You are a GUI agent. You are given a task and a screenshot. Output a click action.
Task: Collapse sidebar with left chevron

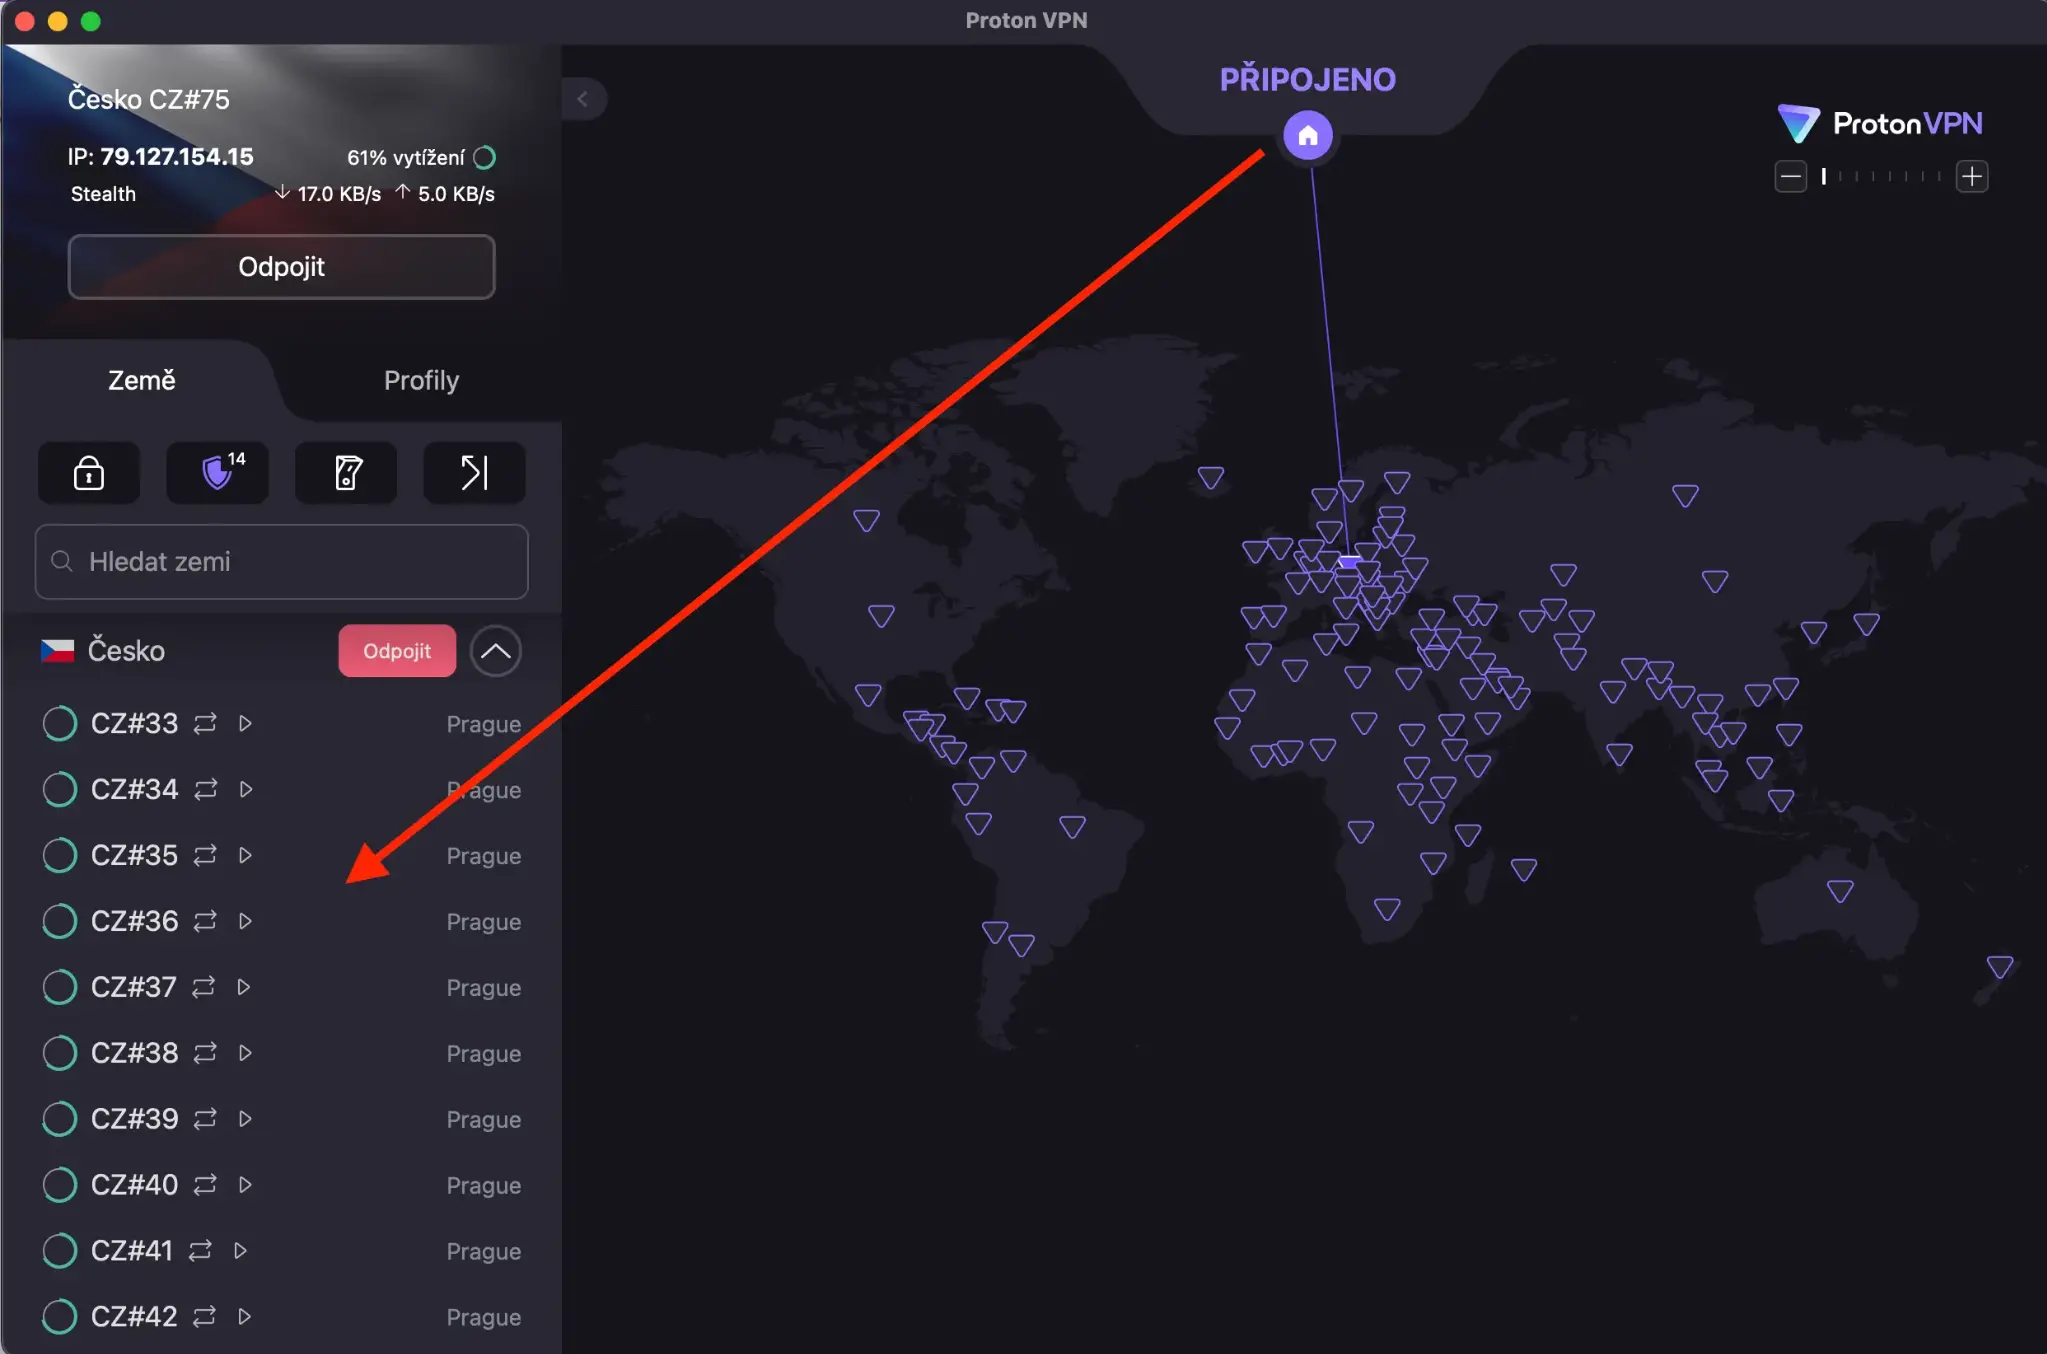[x=583, y=99]
